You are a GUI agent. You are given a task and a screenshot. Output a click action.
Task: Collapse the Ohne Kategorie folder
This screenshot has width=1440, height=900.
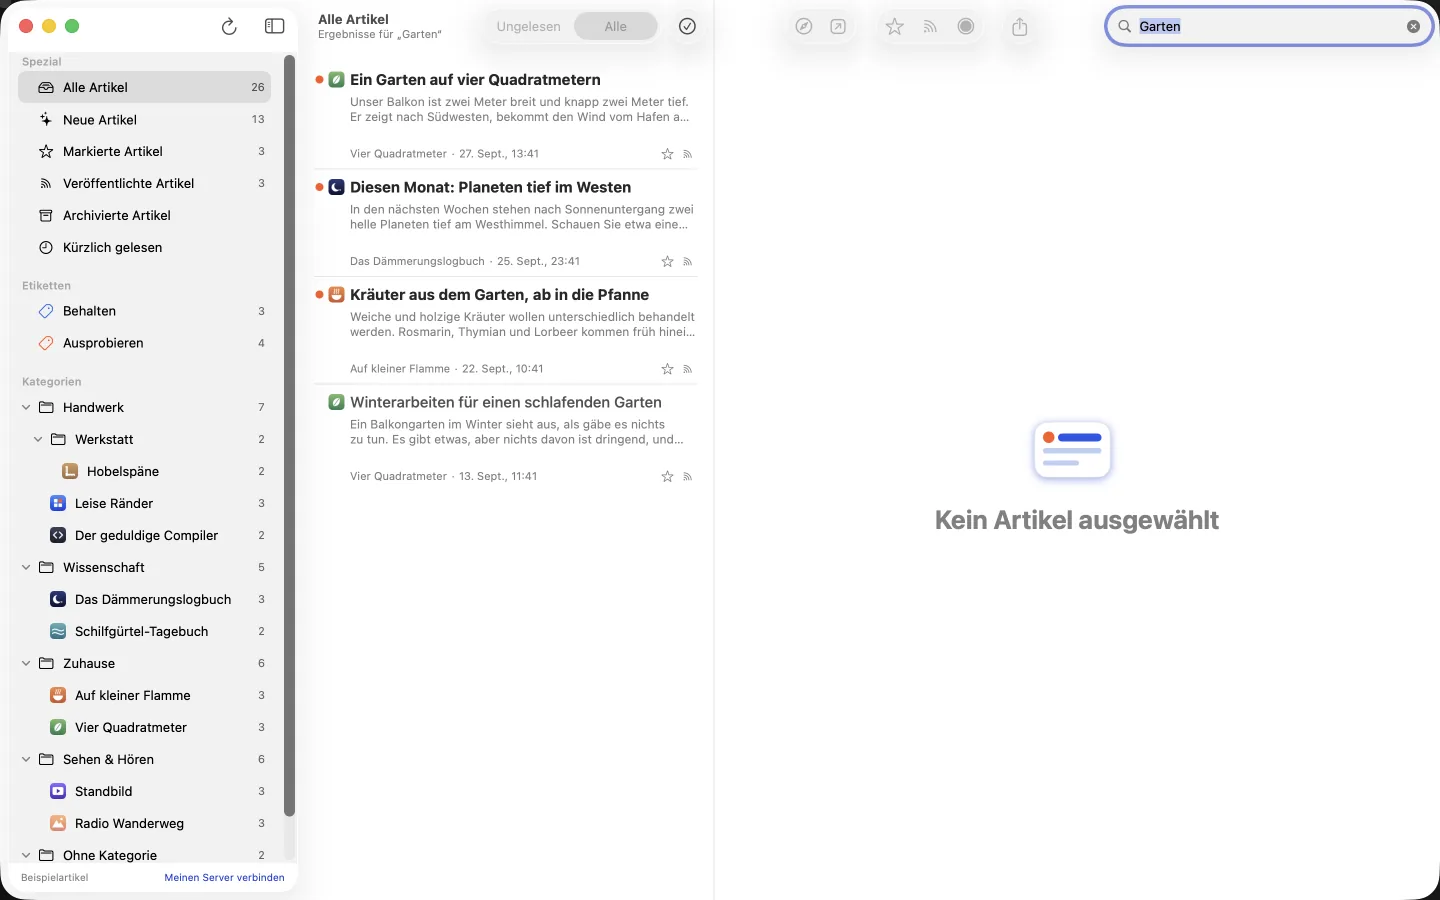coord(26,855)
